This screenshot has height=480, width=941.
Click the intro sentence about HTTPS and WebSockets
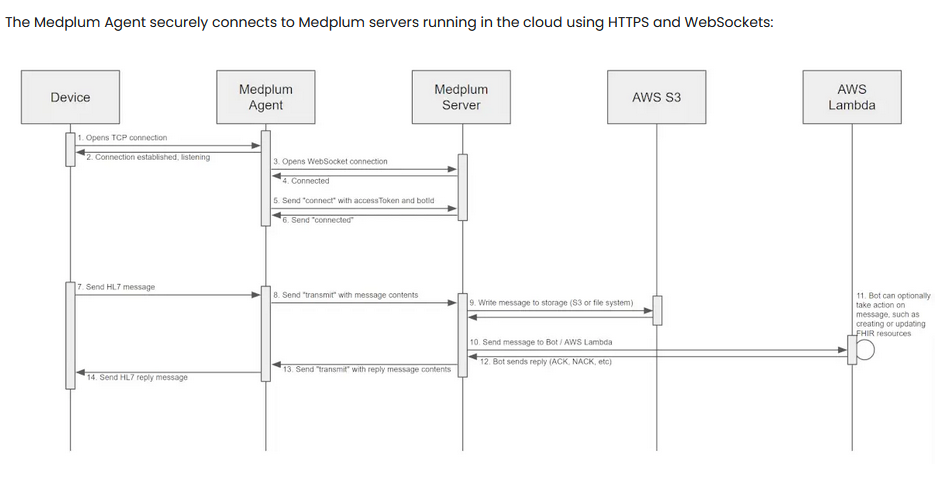tap(389, 23)
